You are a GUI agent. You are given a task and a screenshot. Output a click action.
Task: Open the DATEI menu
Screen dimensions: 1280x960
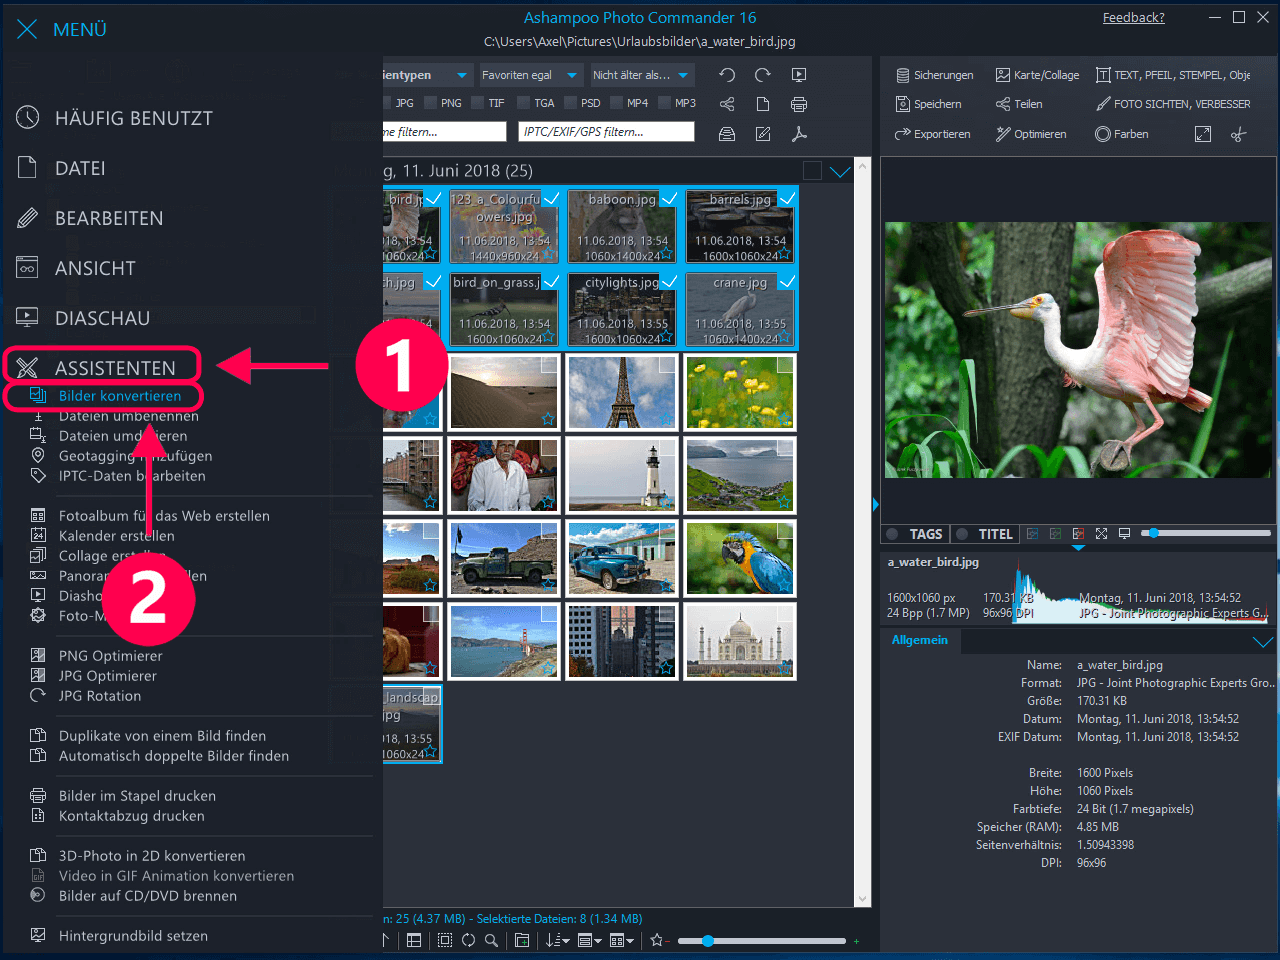coord(80,168)
